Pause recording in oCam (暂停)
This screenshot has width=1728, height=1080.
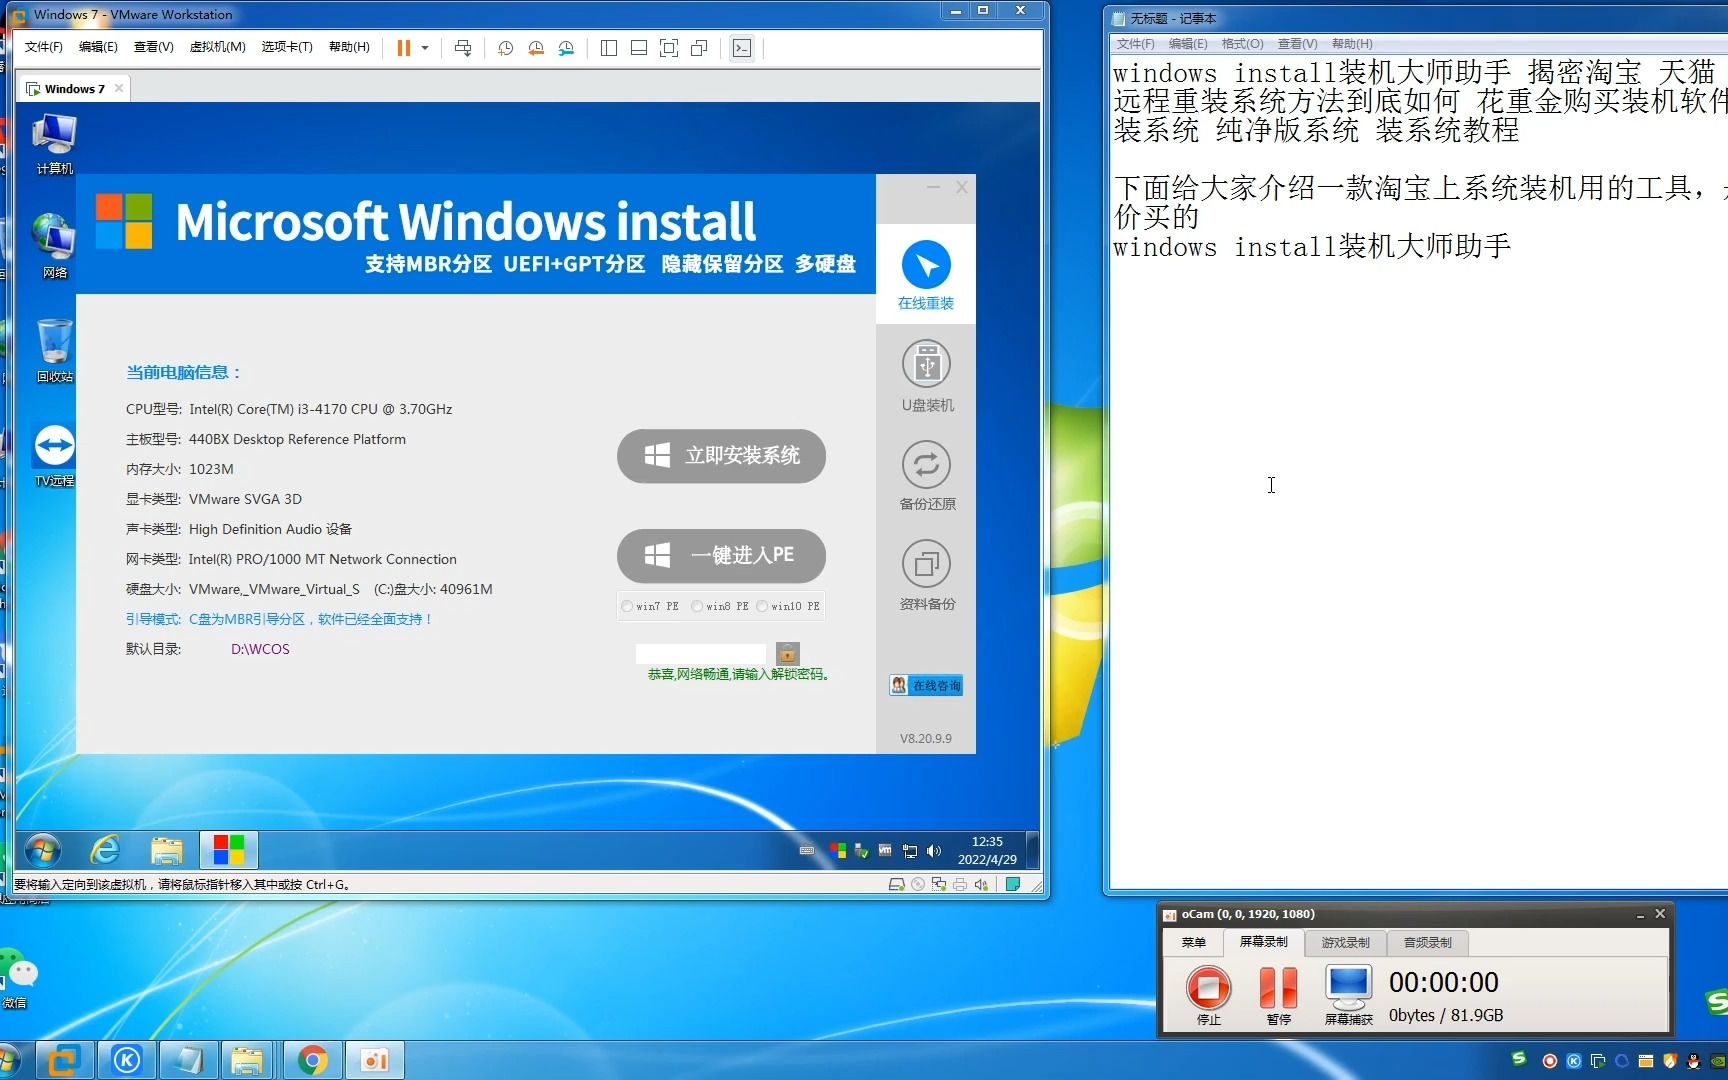click(x=1278, y=995)
